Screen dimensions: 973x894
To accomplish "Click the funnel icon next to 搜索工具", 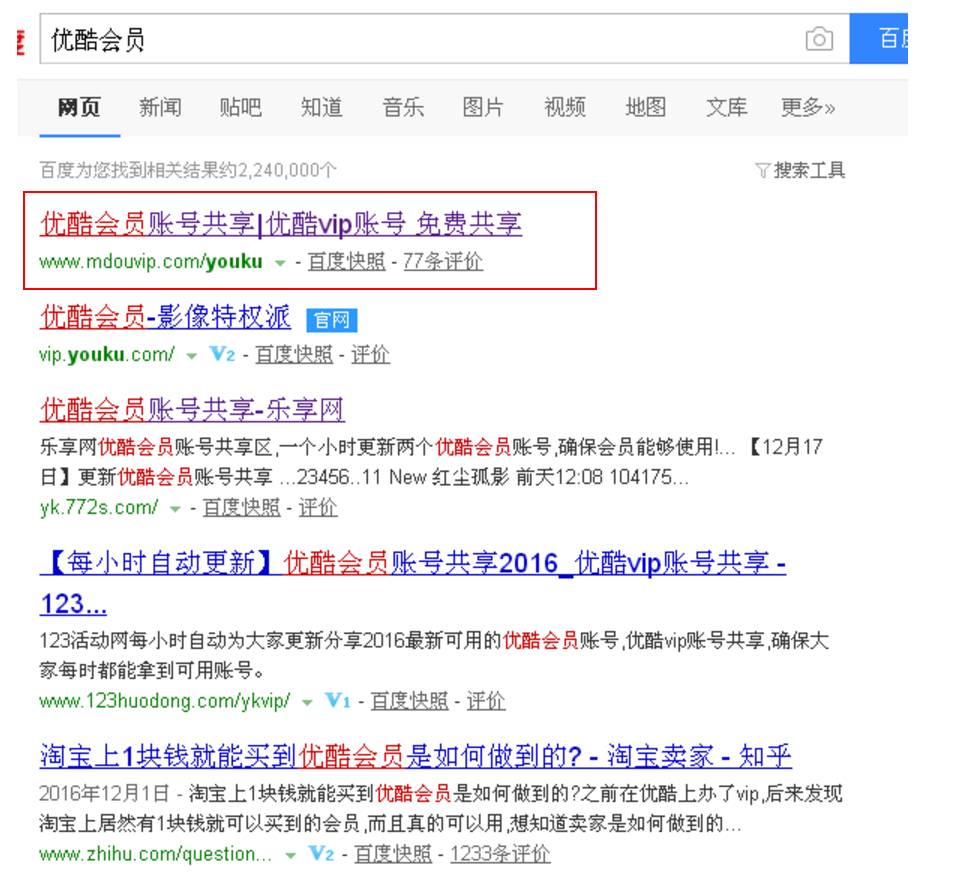I will (764, 170).
